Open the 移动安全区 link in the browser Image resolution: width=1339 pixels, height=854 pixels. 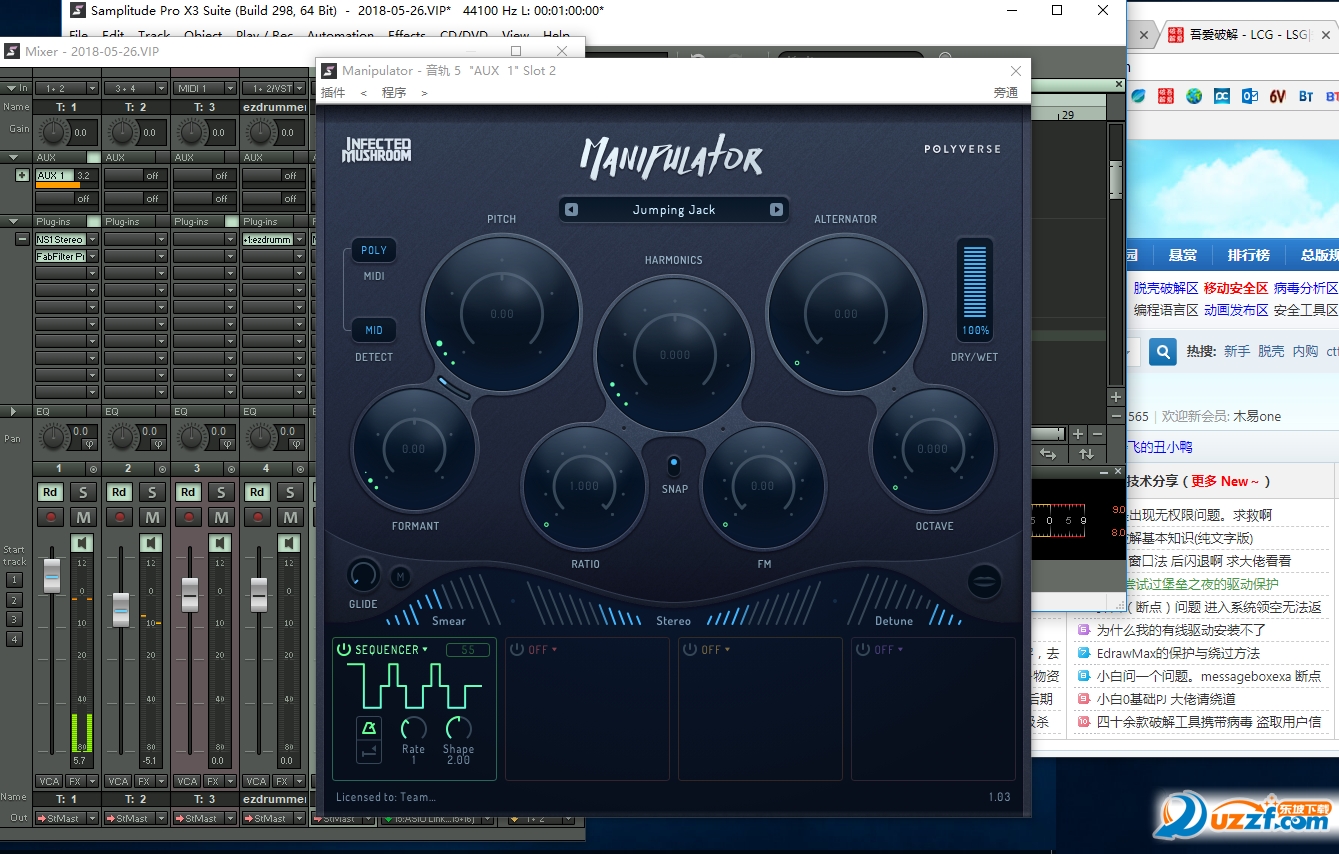click(1235, 288)
